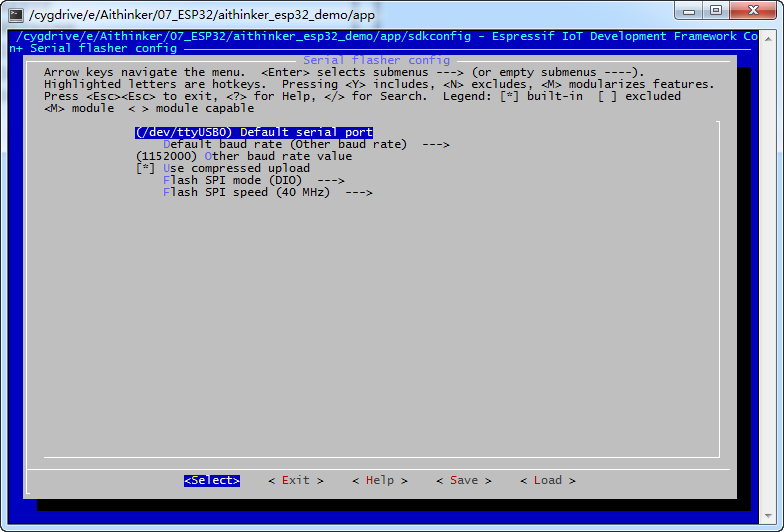Click the arrow after Flash SPI mode
784x532 pixels.
(x=331, y=180)
